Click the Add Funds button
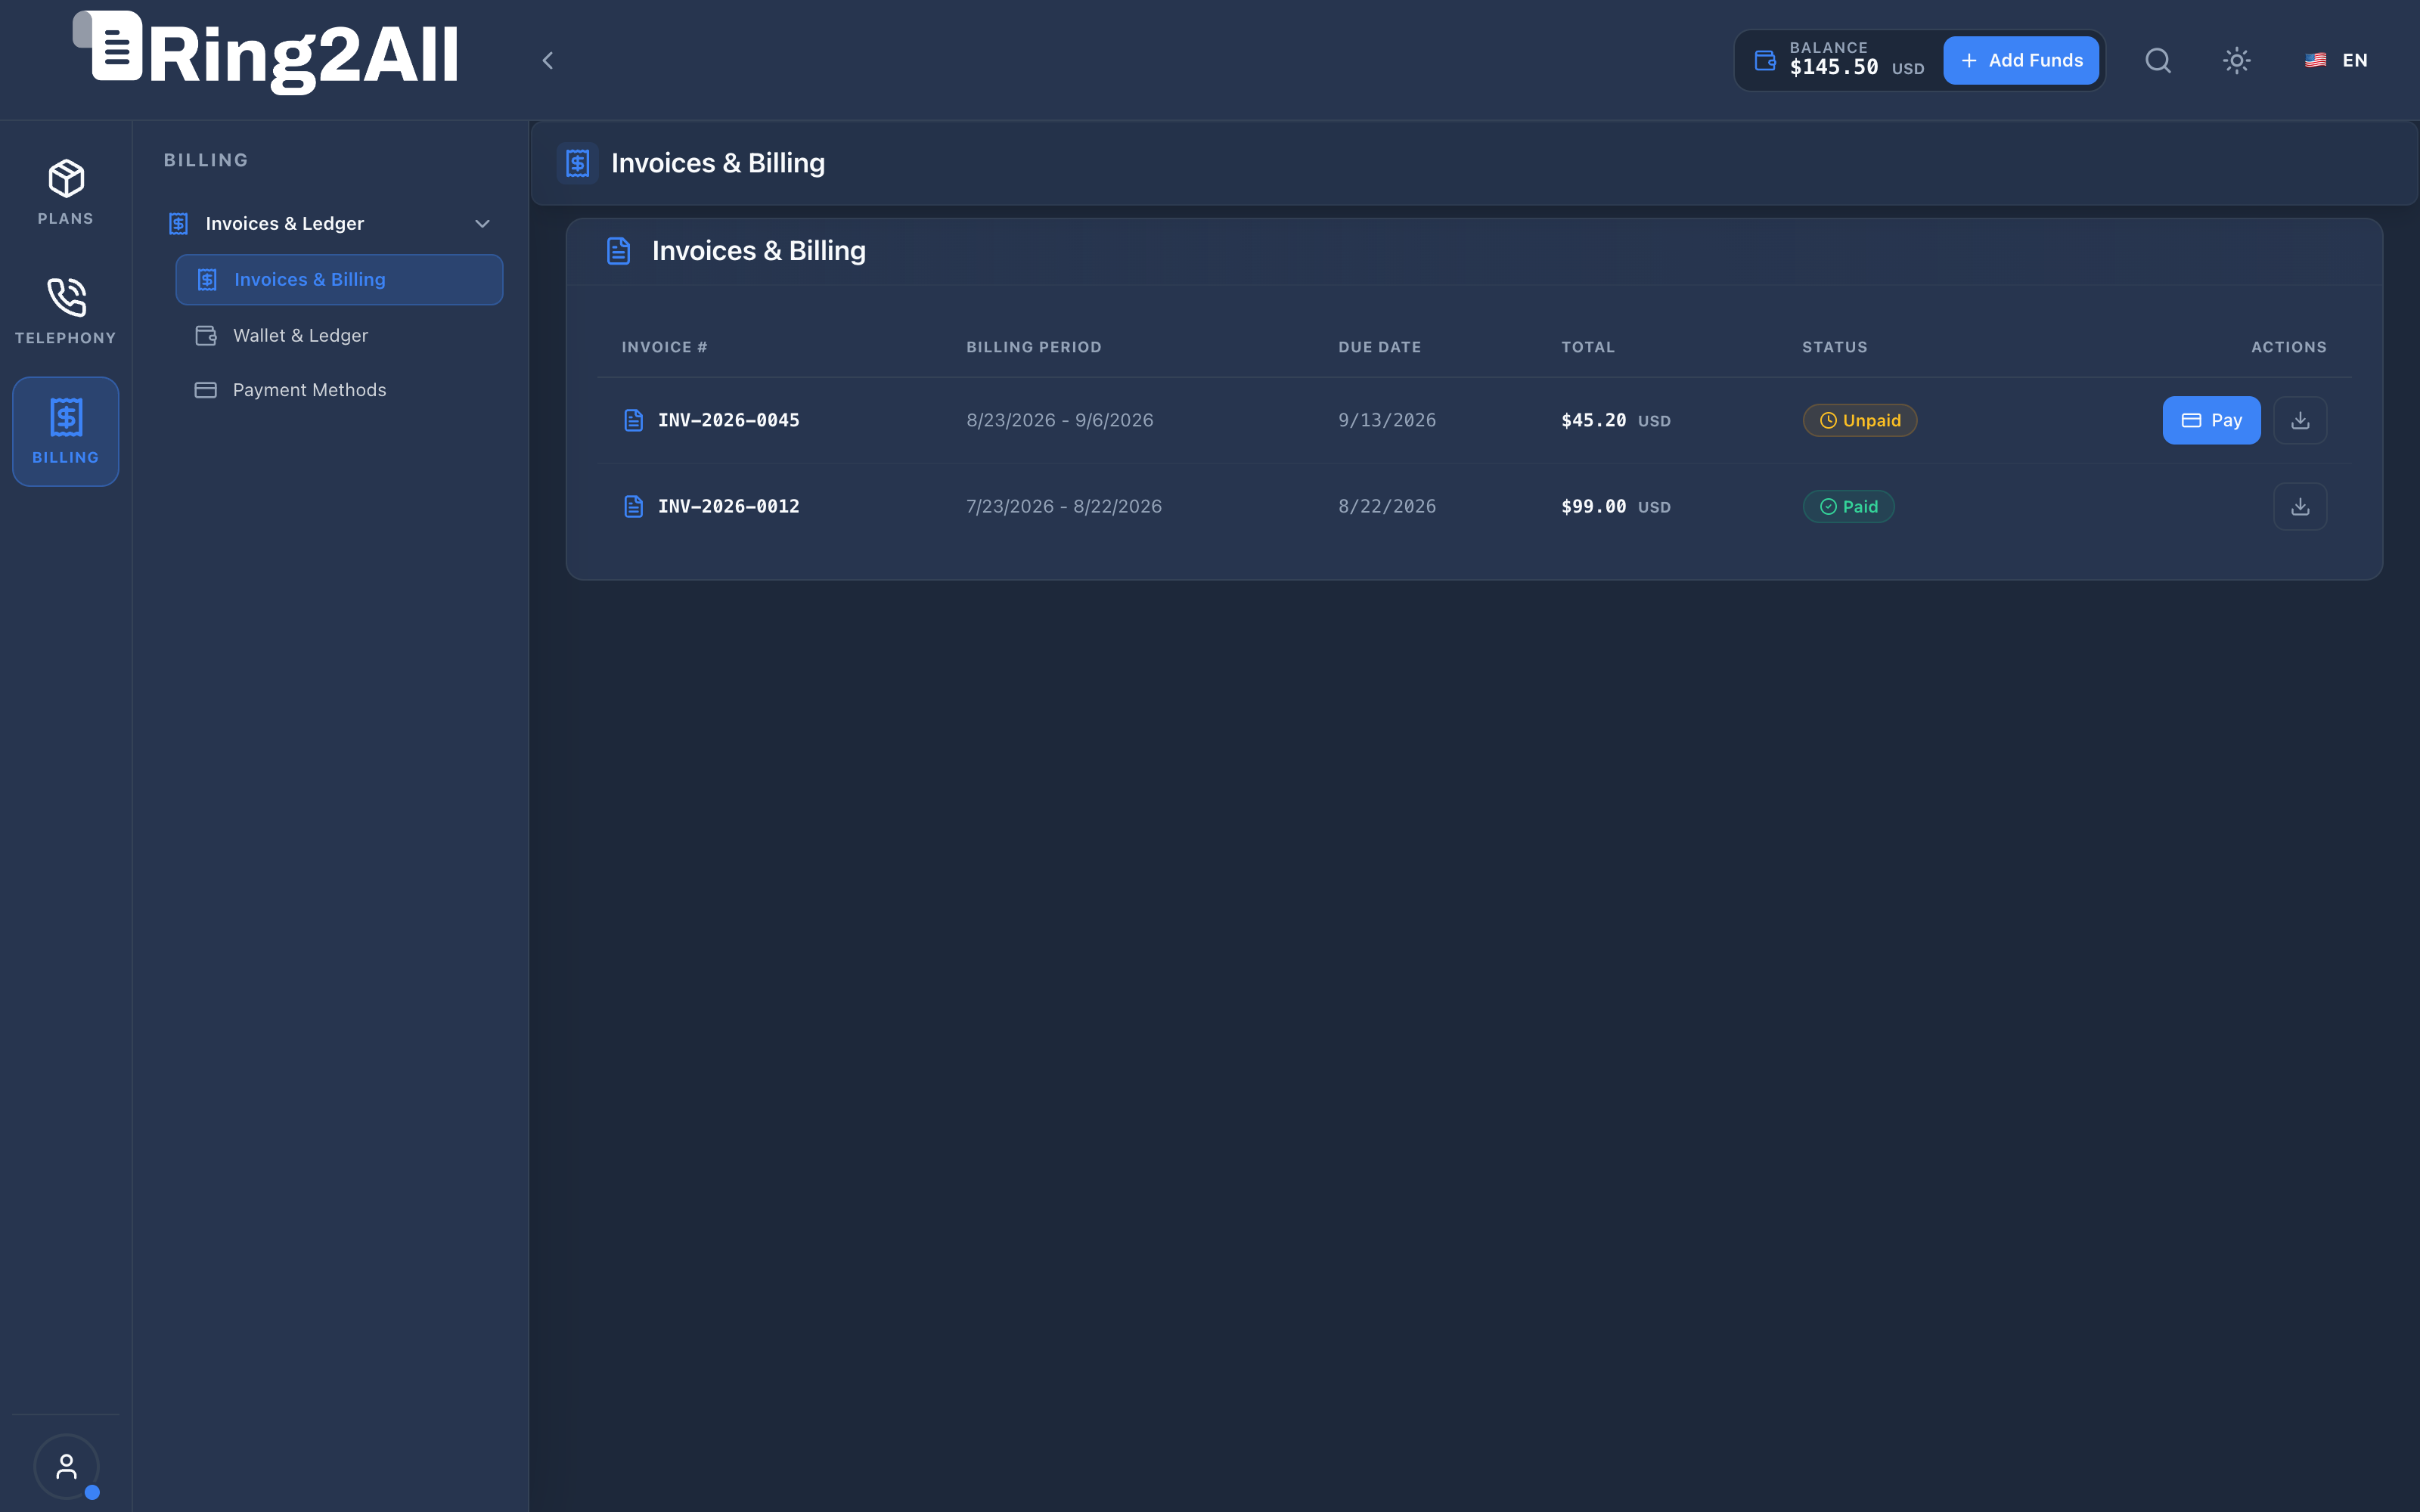Viewport: 2420px width, 1512px height. coord(2021,61)
